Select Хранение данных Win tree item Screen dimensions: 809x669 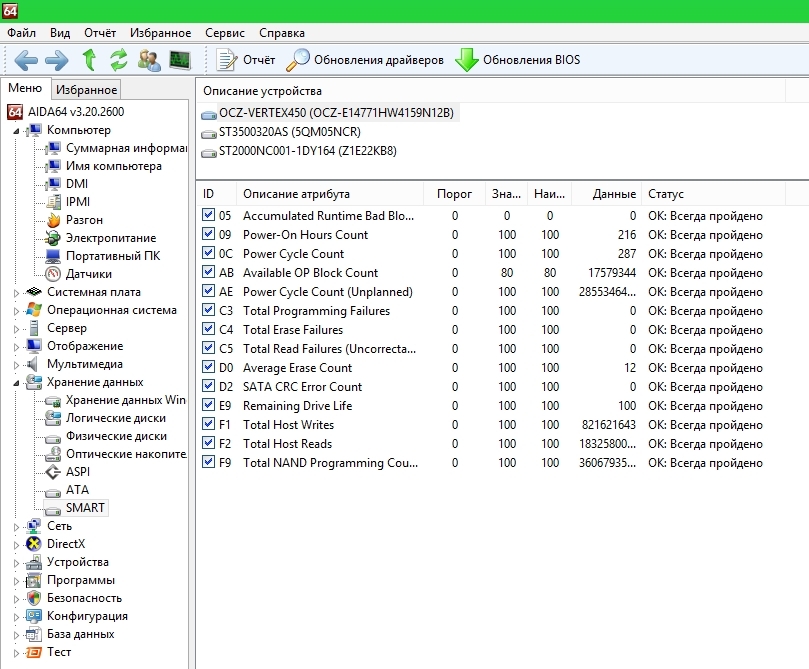pos(116,400)
